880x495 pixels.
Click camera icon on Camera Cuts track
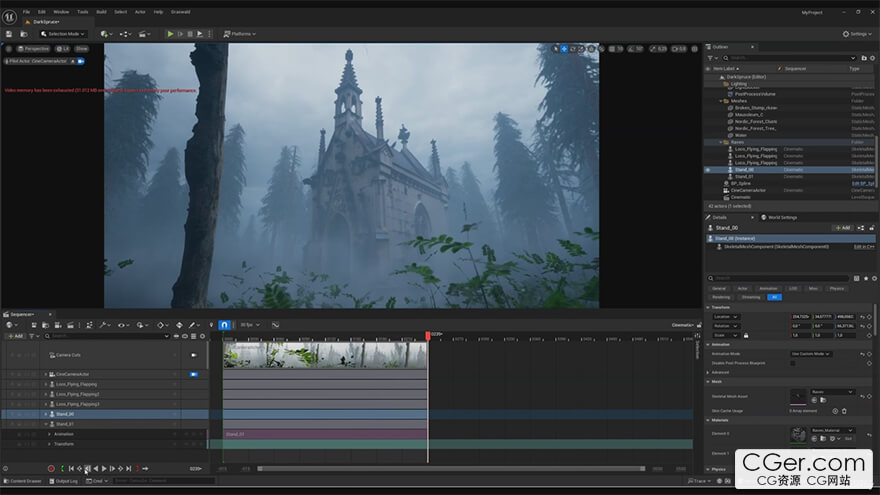point(194,355)
